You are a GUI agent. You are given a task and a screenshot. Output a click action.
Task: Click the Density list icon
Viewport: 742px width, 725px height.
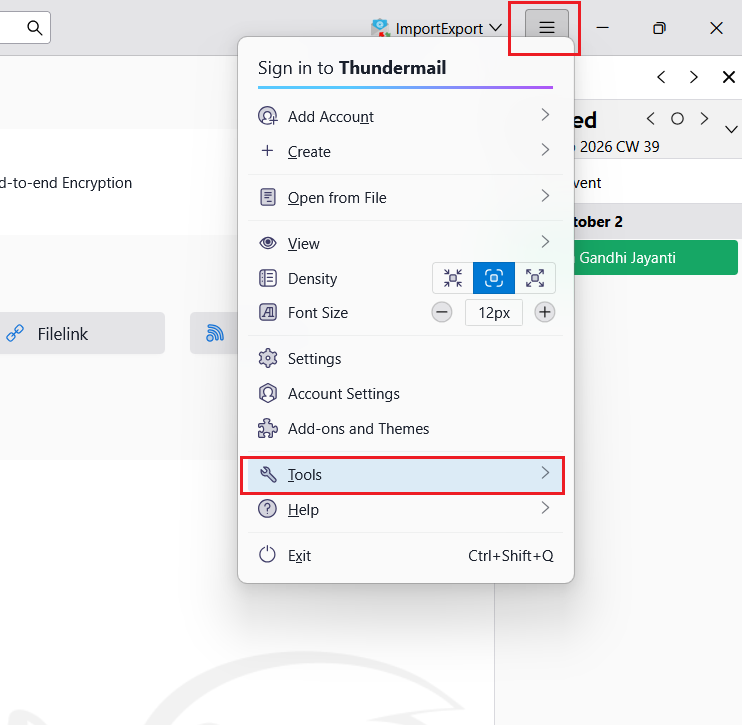click(x=267, y=278)
